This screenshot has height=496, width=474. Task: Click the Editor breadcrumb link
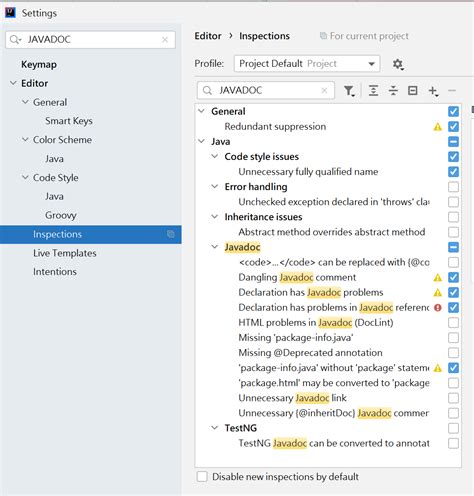[208, 36]
